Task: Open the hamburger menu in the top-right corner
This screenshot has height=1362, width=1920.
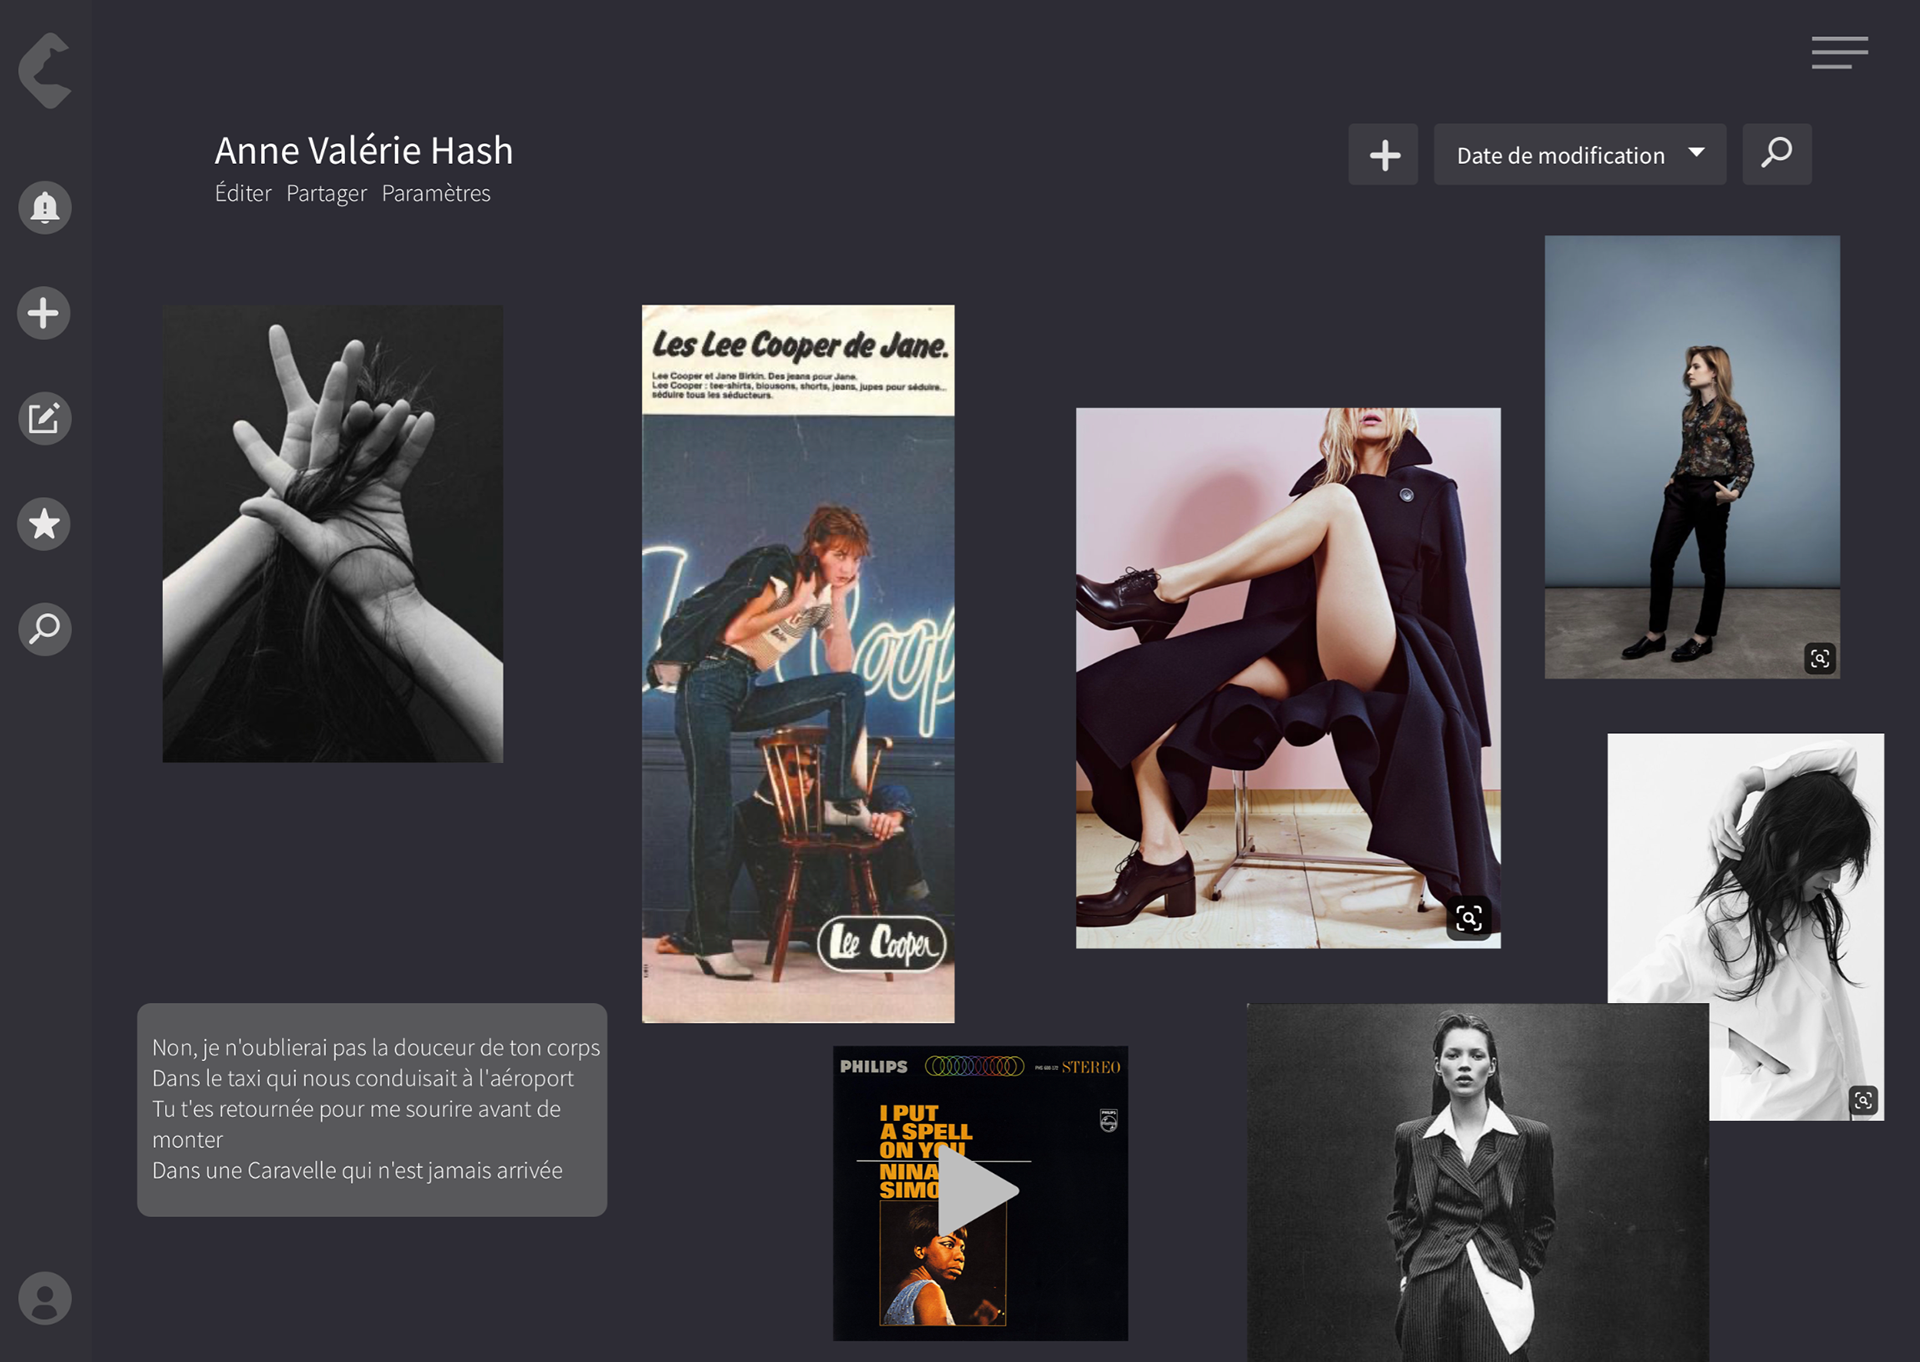Action: (1839, 52)
